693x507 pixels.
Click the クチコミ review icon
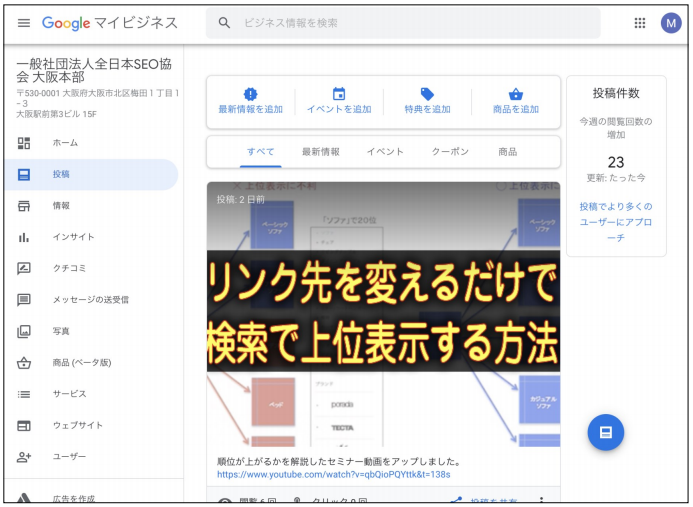pyautogui.click(x=24, y=268)
